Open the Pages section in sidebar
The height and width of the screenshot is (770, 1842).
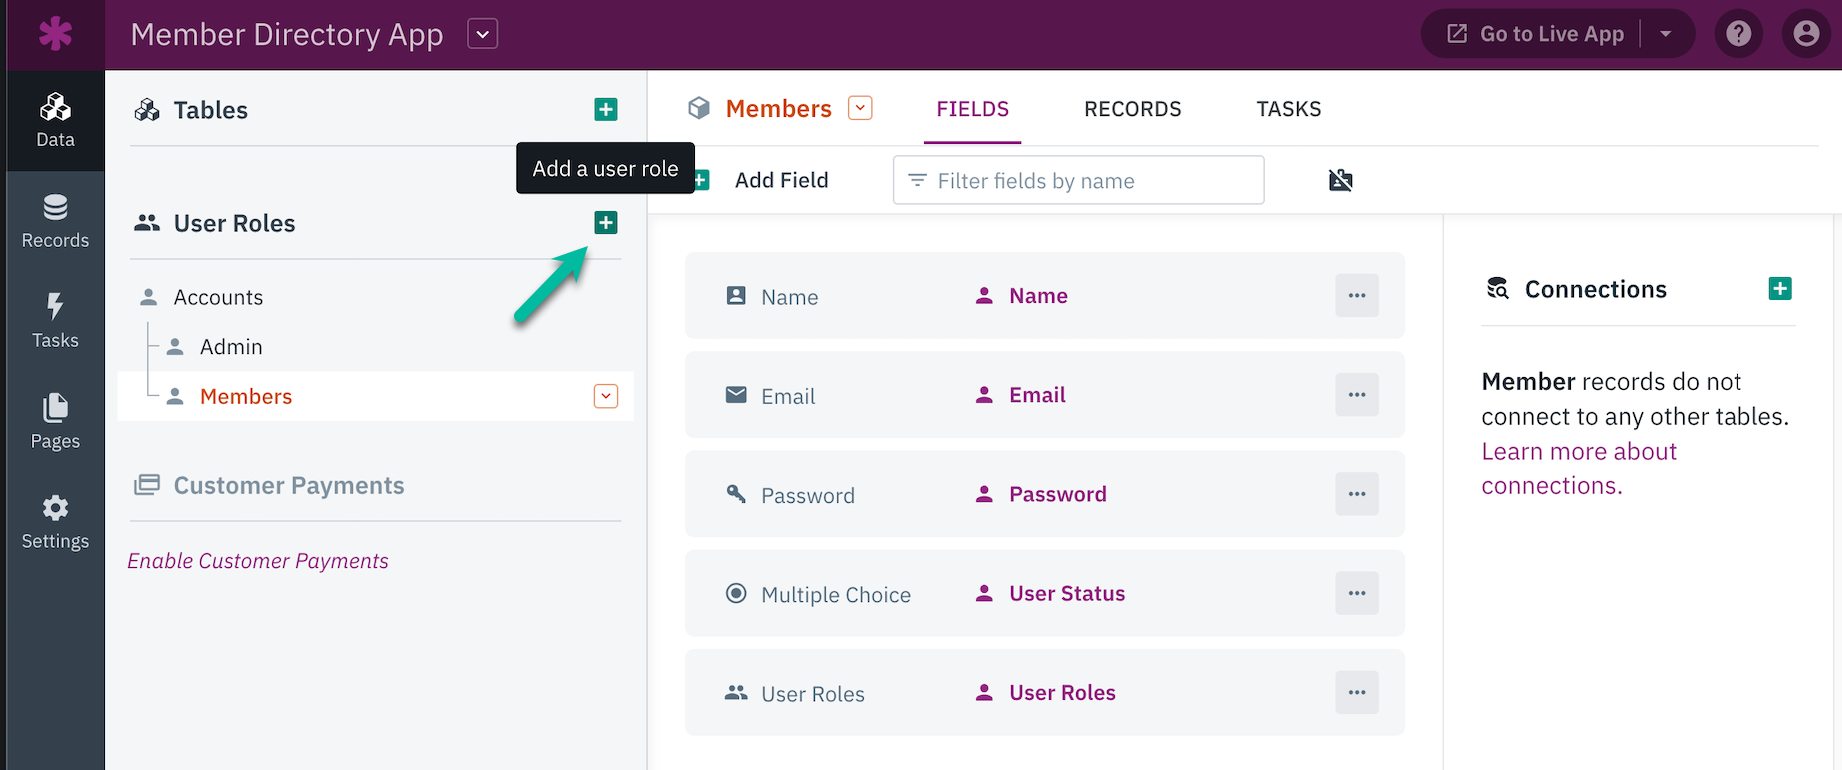pyautogui.click(x=55, y=421)
